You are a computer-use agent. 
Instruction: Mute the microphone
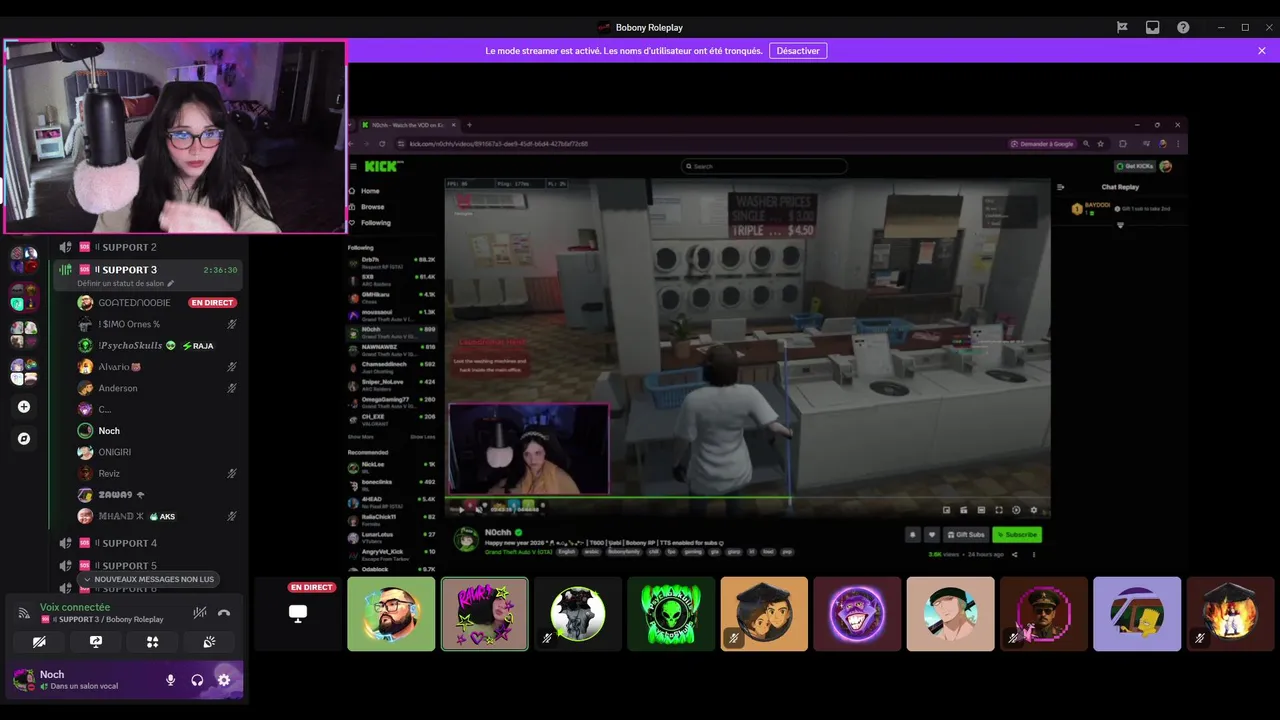(170, 680)
